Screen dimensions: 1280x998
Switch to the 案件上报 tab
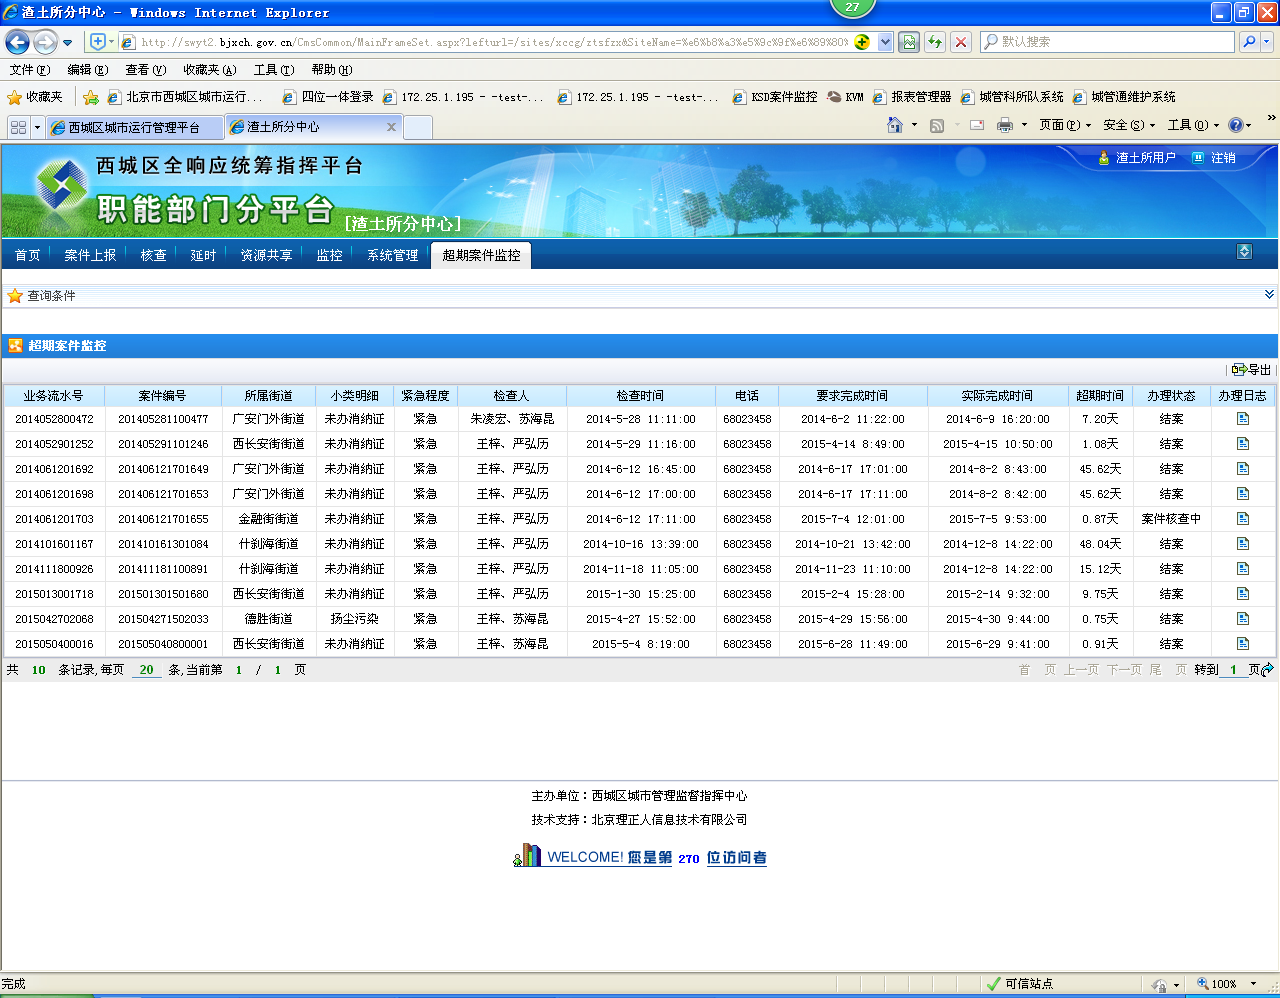tap(90, 256)
